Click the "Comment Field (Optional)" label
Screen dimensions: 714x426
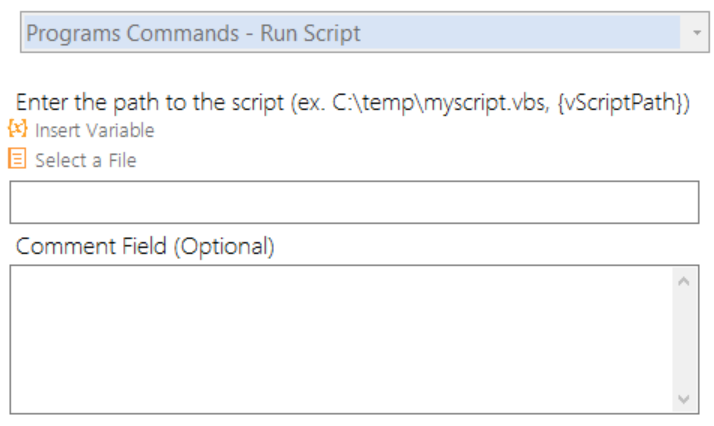pos(145,246)
